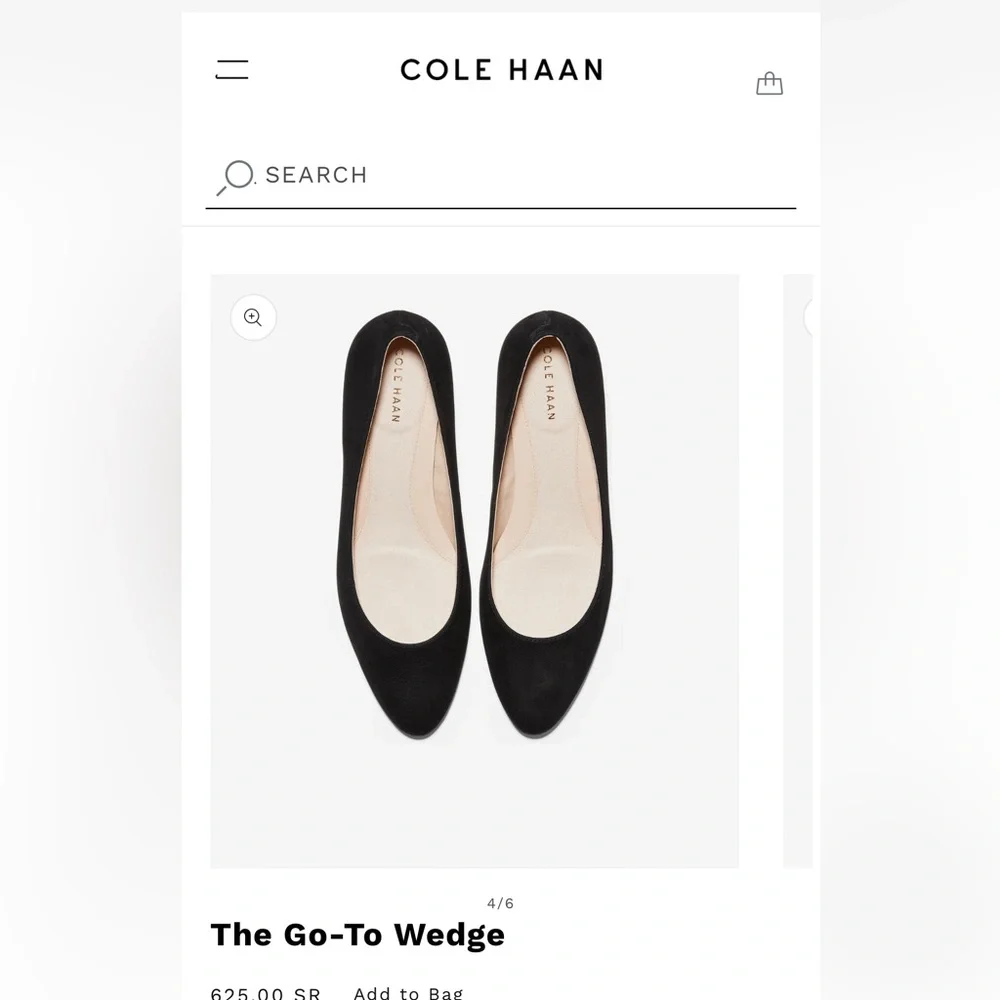Click The Go-To Wedge product title
1000x1000 pixels.
tap(357, 934)
